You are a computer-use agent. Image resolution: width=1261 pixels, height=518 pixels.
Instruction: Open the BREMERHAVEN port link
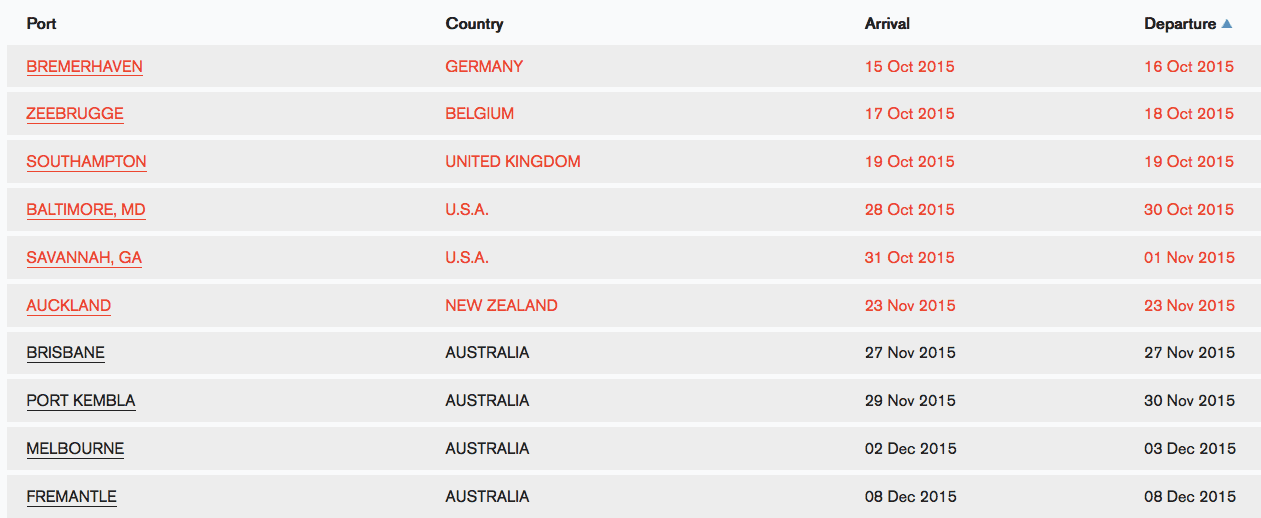point(84,67)
